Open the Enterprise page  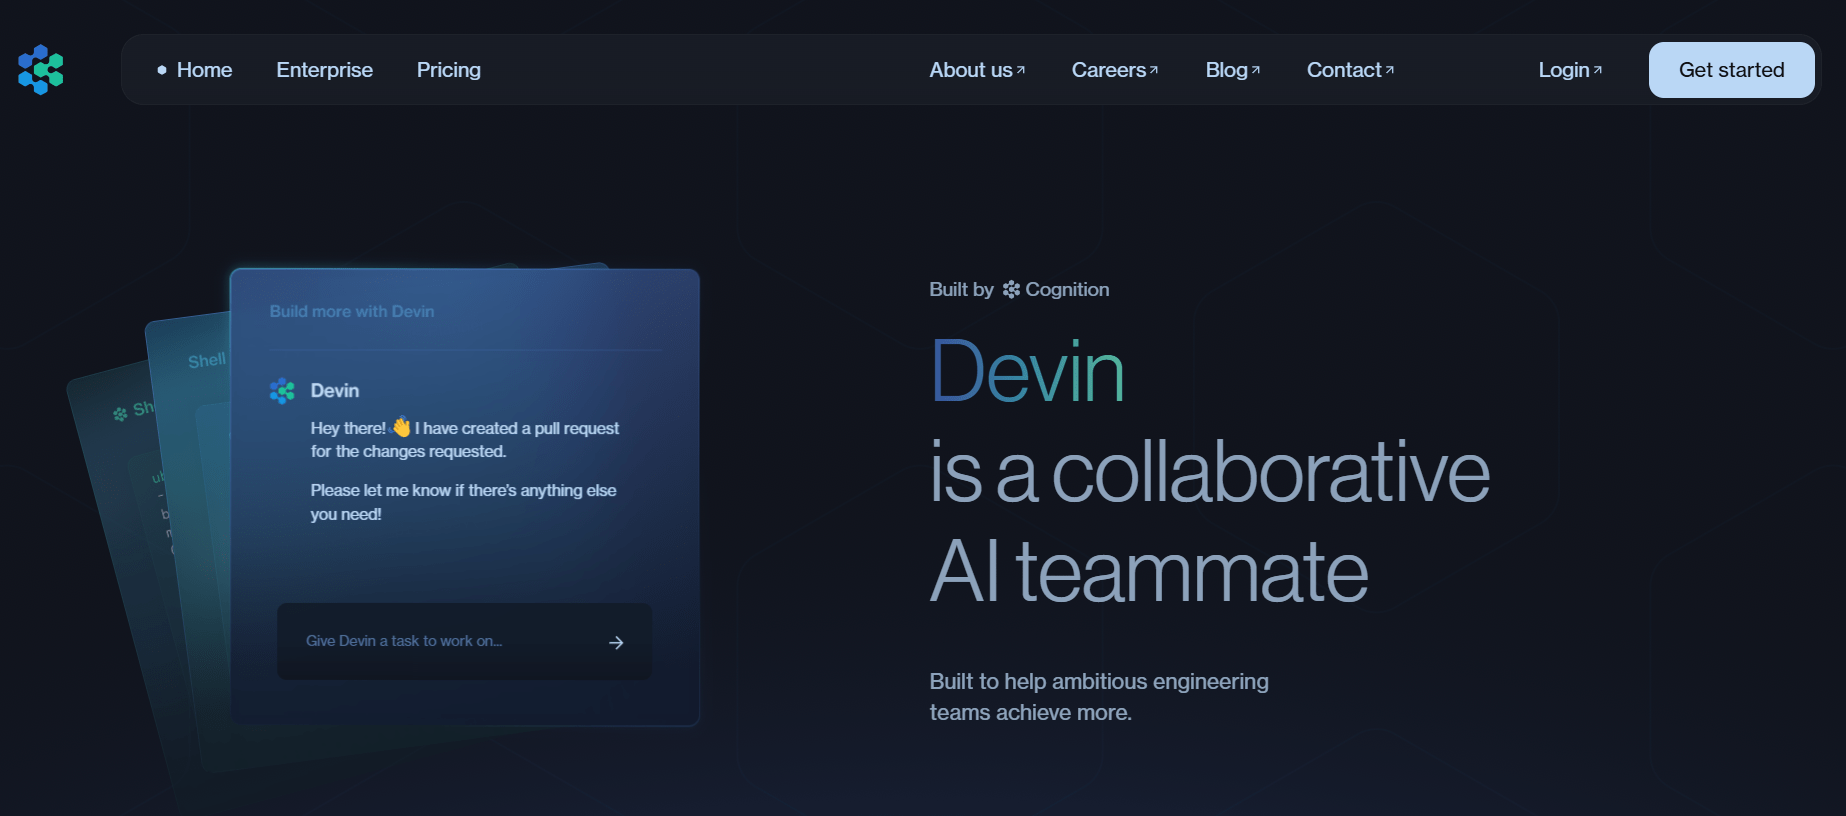click(324, 70)
